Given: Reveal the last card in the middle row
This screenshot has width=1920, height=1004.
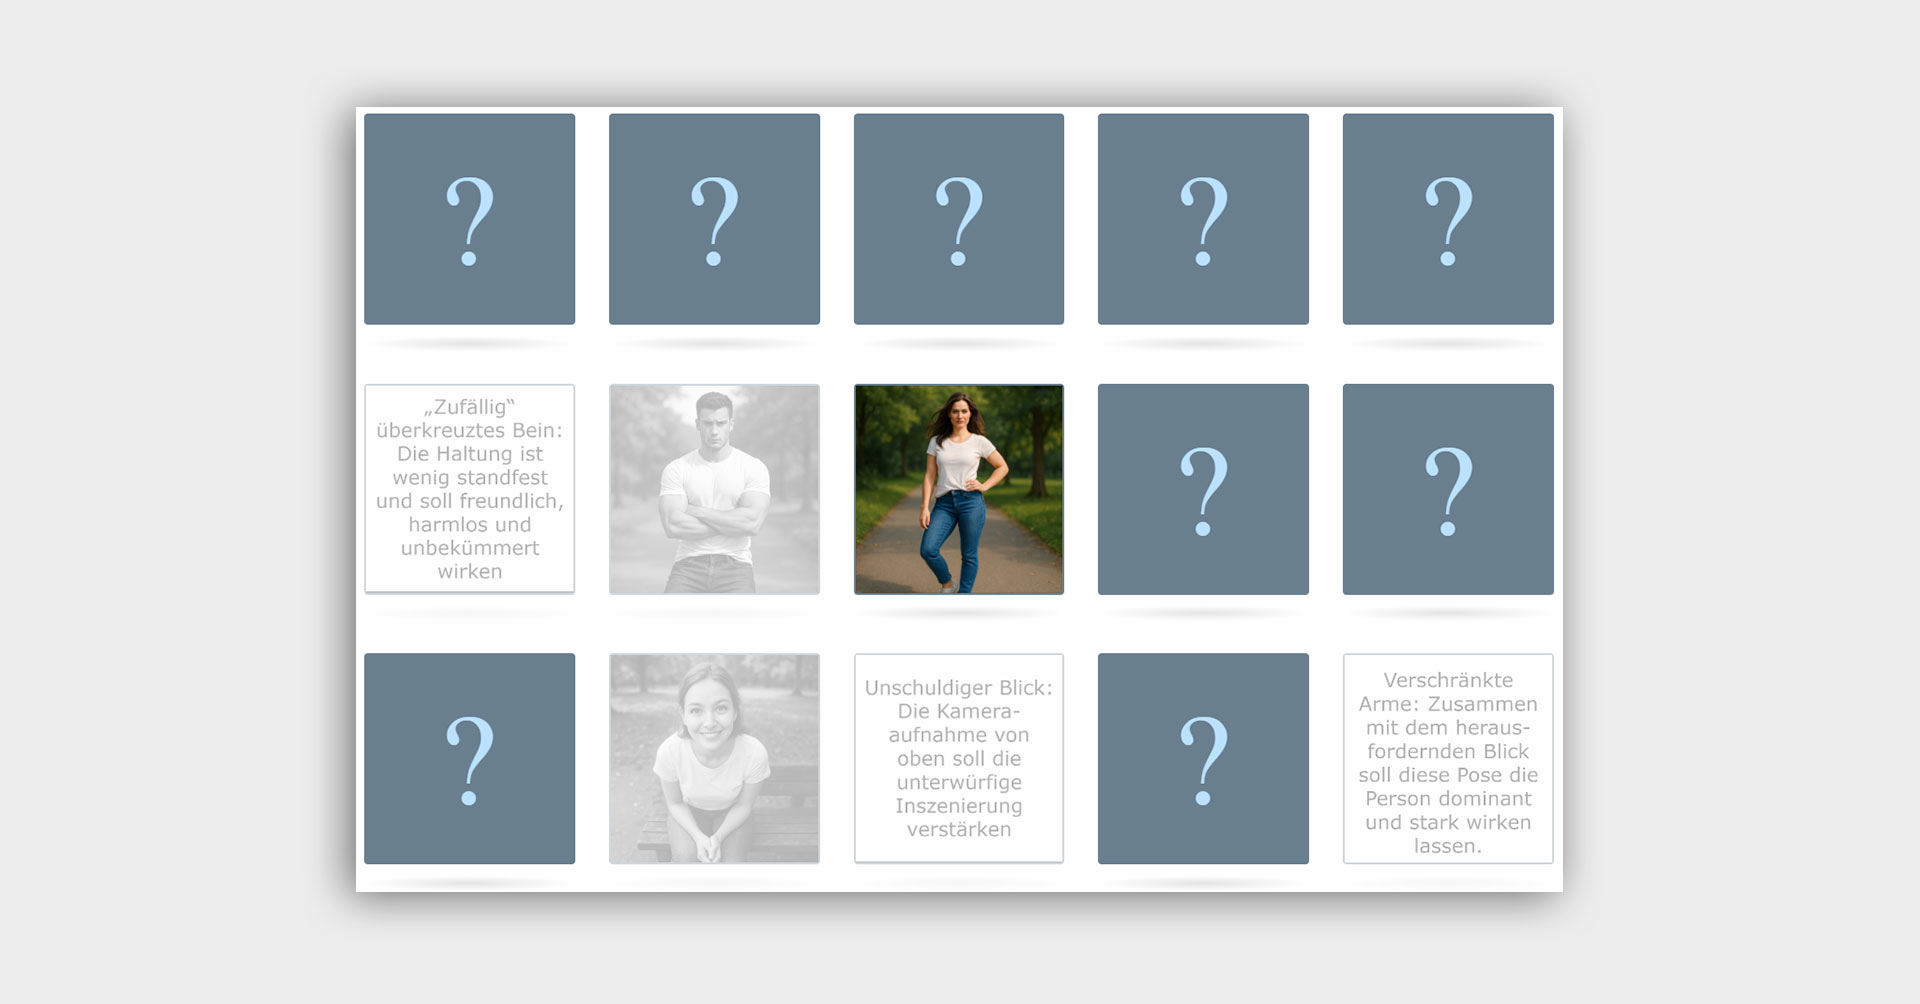Looking at the screenshot, I should (x=1447, y=489).
